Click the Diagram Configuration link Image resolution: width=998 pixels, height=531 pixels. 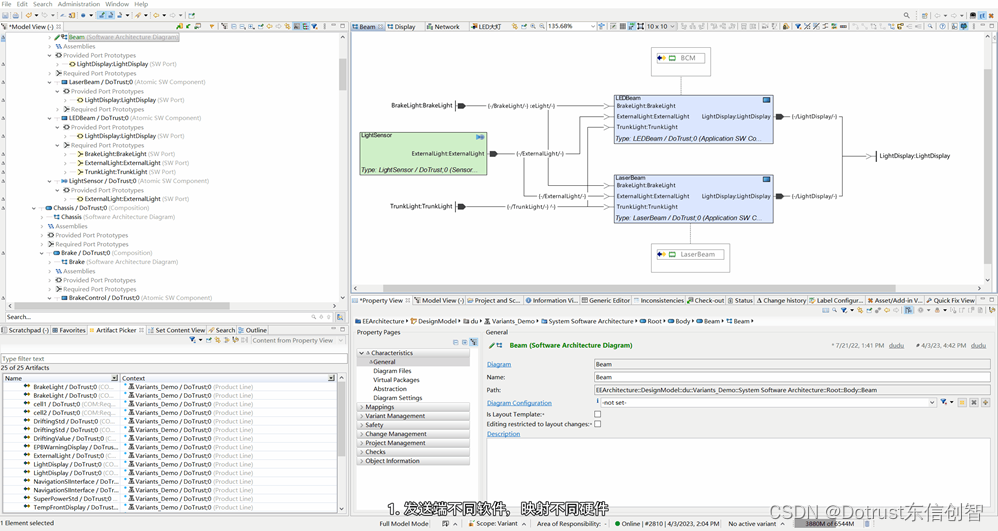(x=519, y=403)
